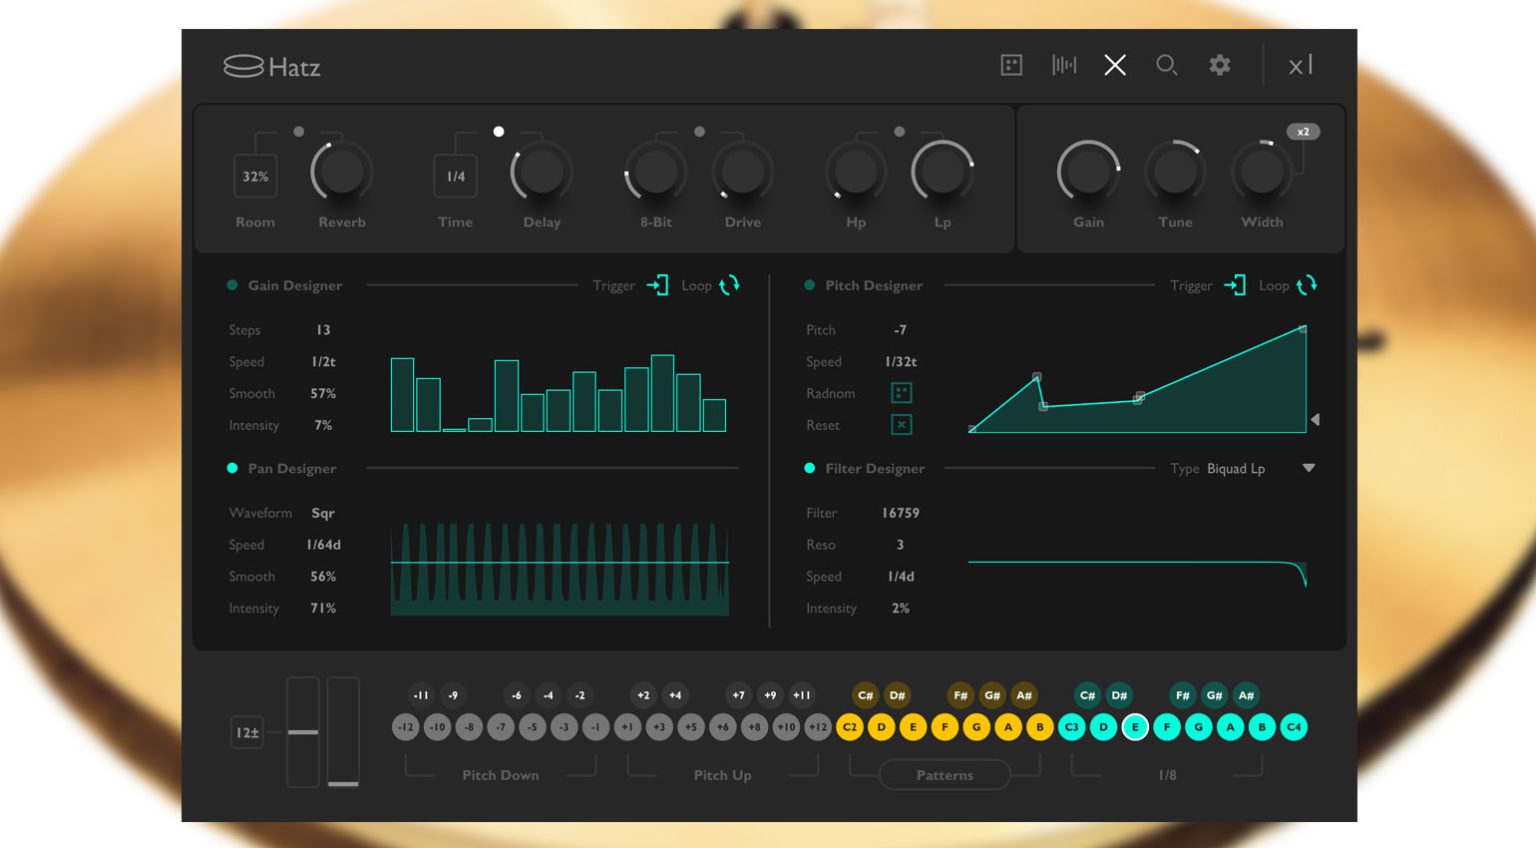Click Gain Designer Loop icon
Viewport: 1536px width, 848px height.
click(730, 285)
